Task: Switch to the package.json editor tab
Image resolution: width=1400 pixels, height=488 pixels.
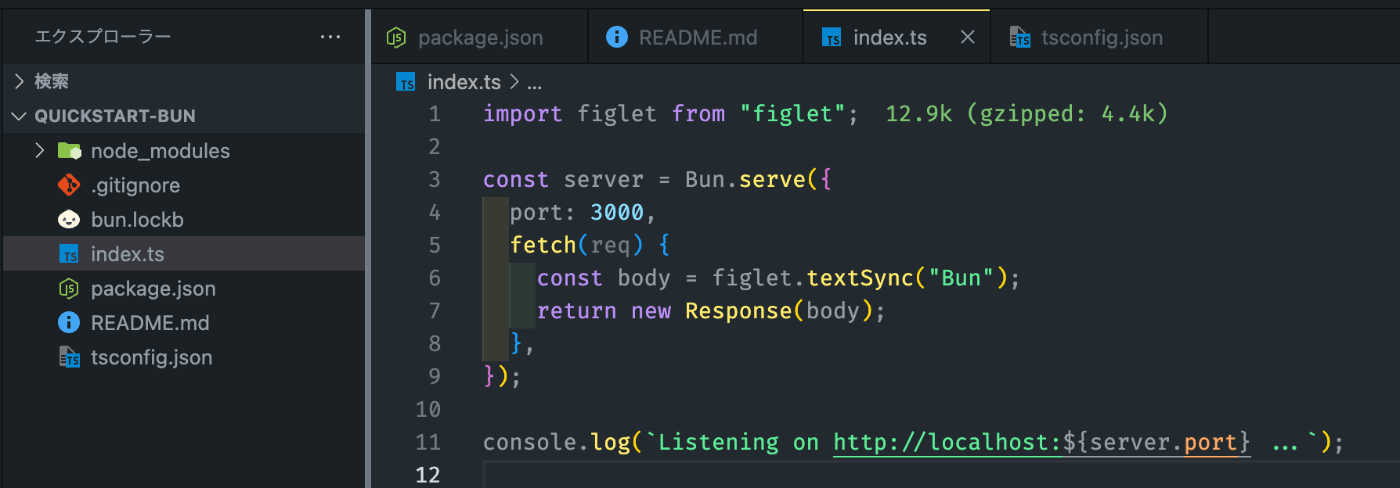Action: pyautogui.click(x=479, y=38)
